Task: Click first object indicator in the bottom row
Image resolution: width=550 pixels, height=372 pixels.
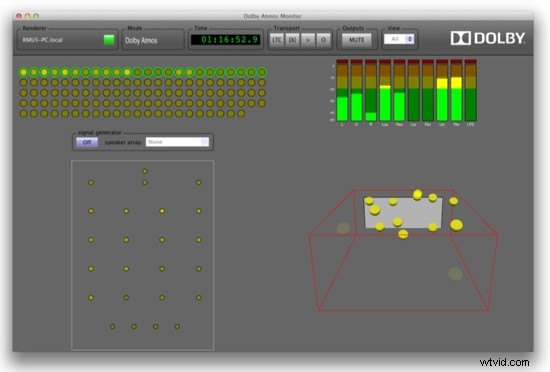Action: click(x=24, y=114)
